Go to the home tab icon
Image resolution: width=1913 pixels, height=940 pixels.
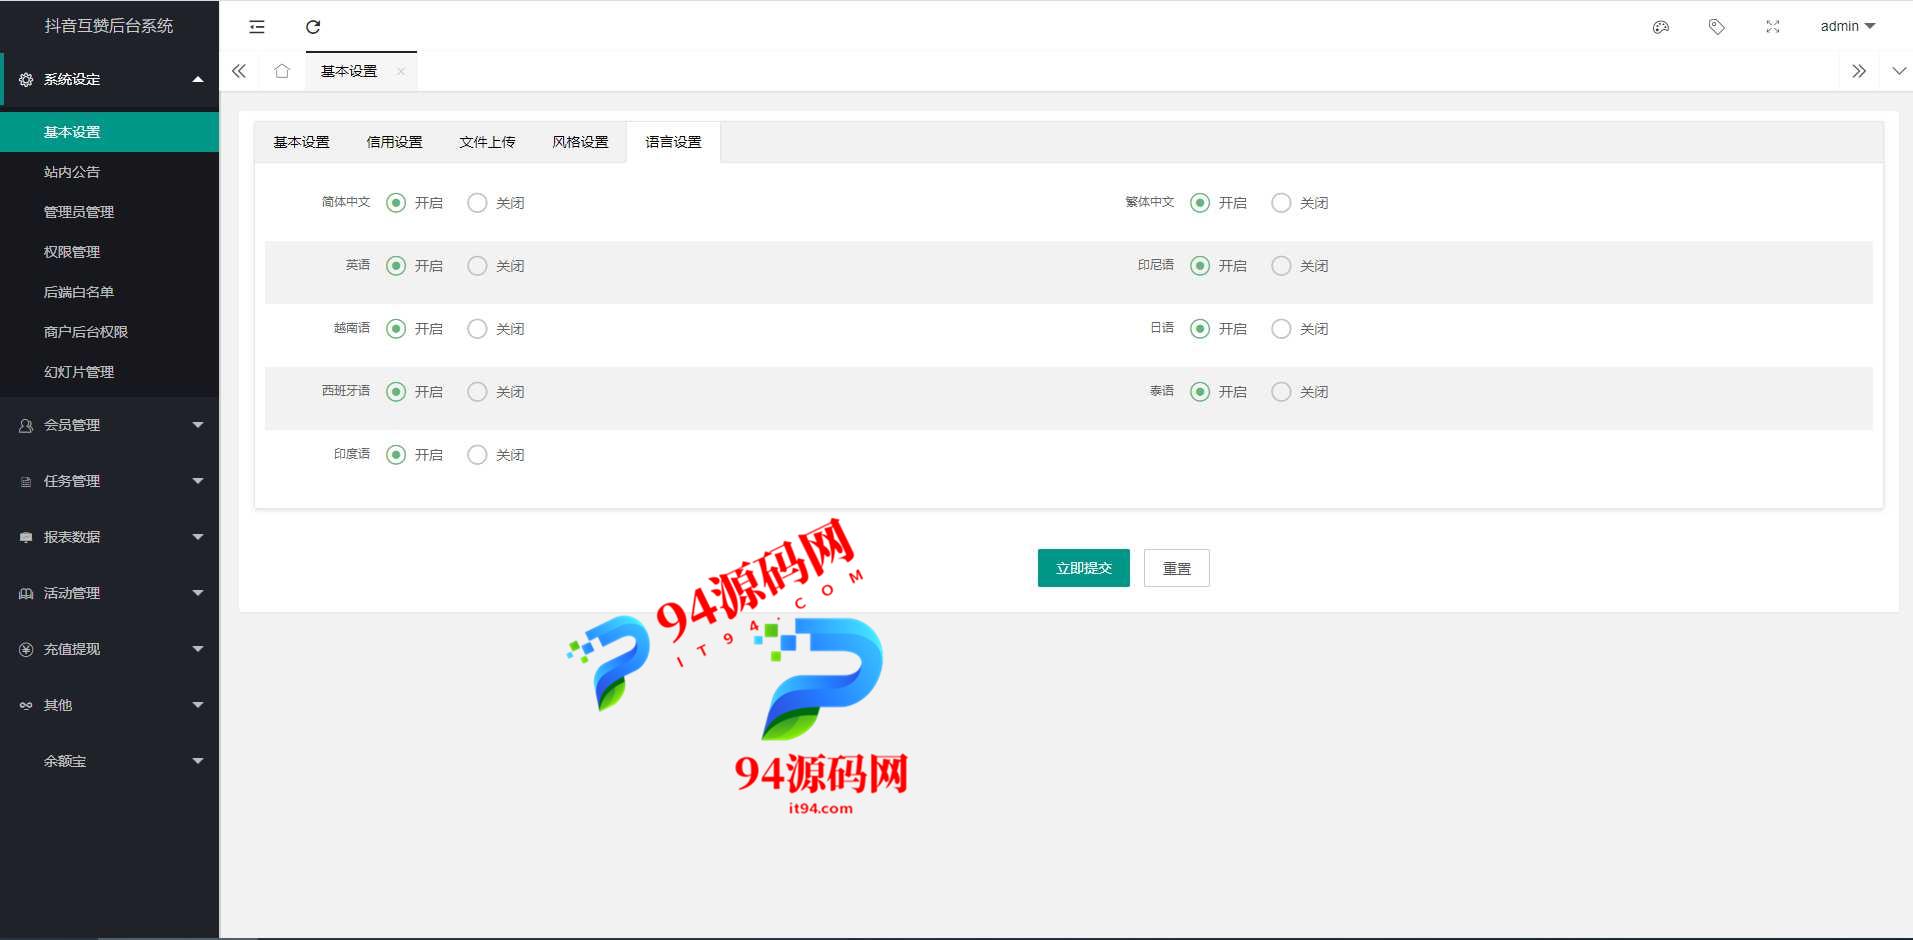click(x=282, y=71)
